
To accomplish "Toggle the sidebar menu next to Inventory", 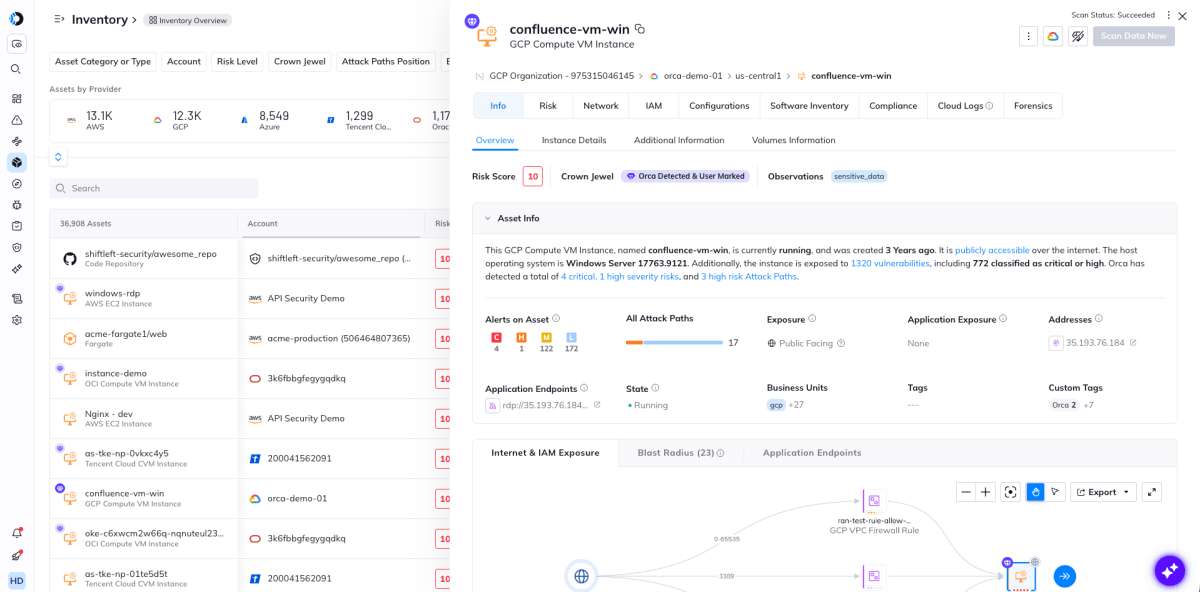I will pyautogui.click(x=59, y=19).
